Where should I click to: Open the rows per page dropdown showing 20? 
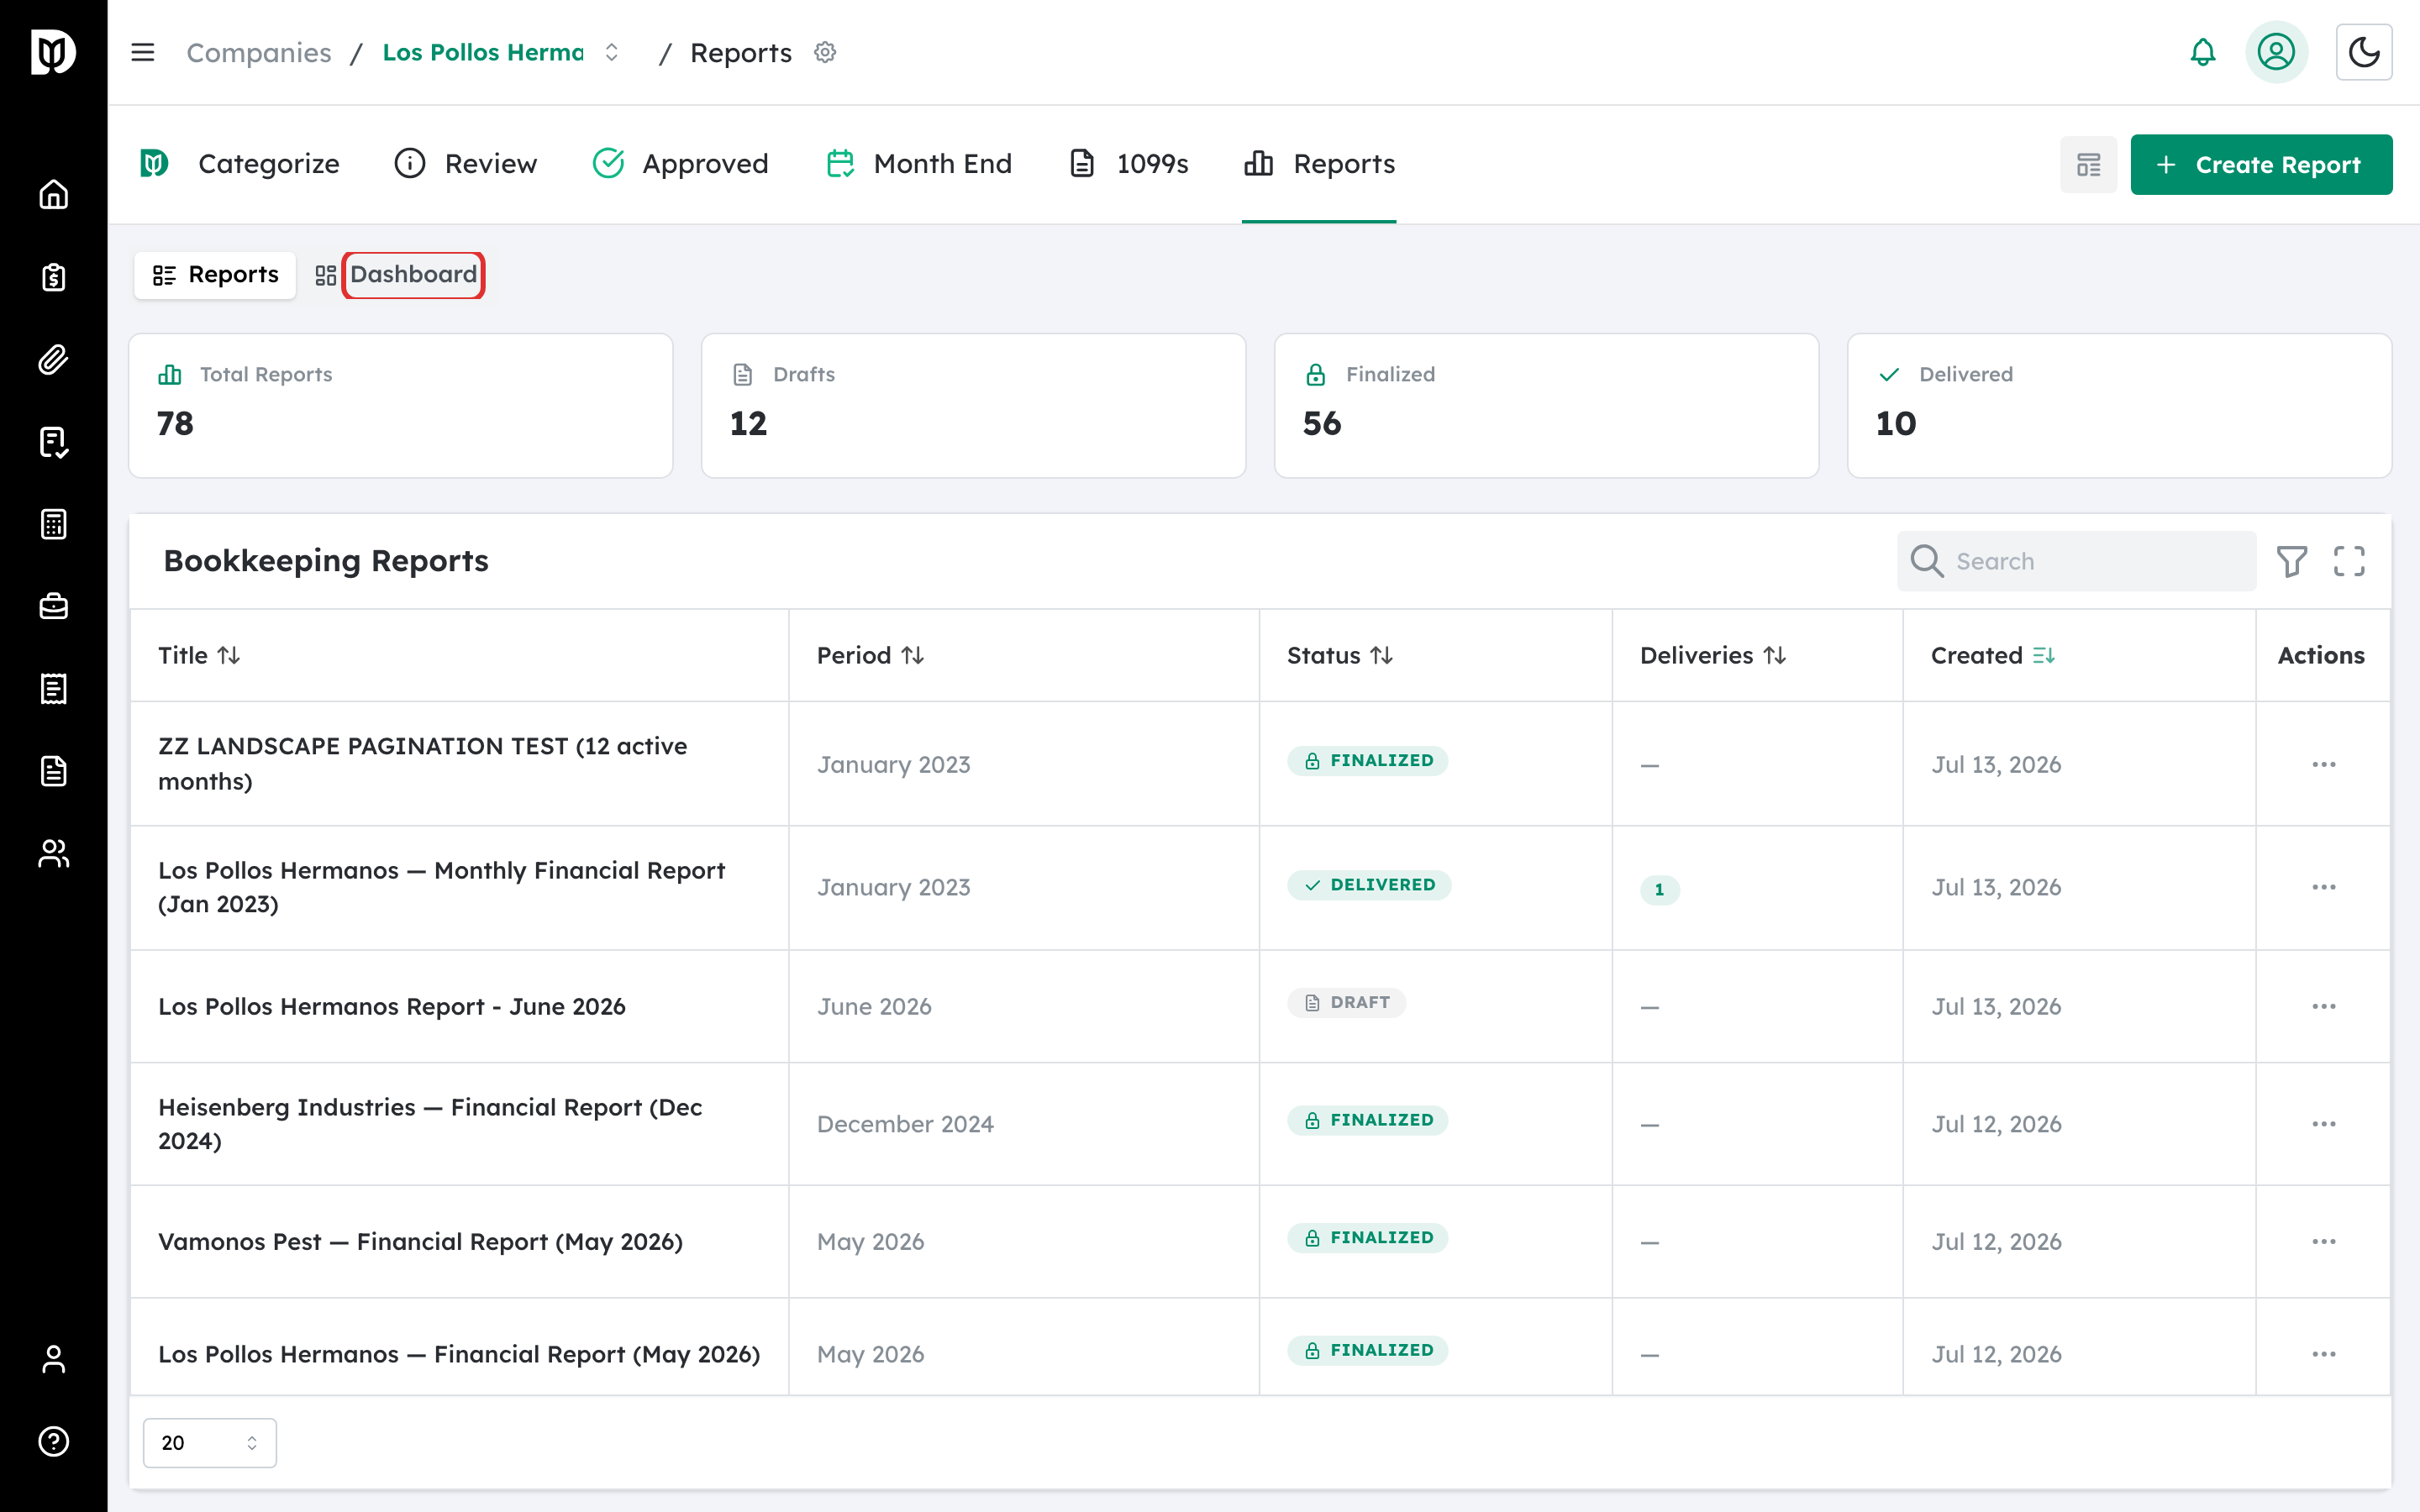coord(209,1442)
